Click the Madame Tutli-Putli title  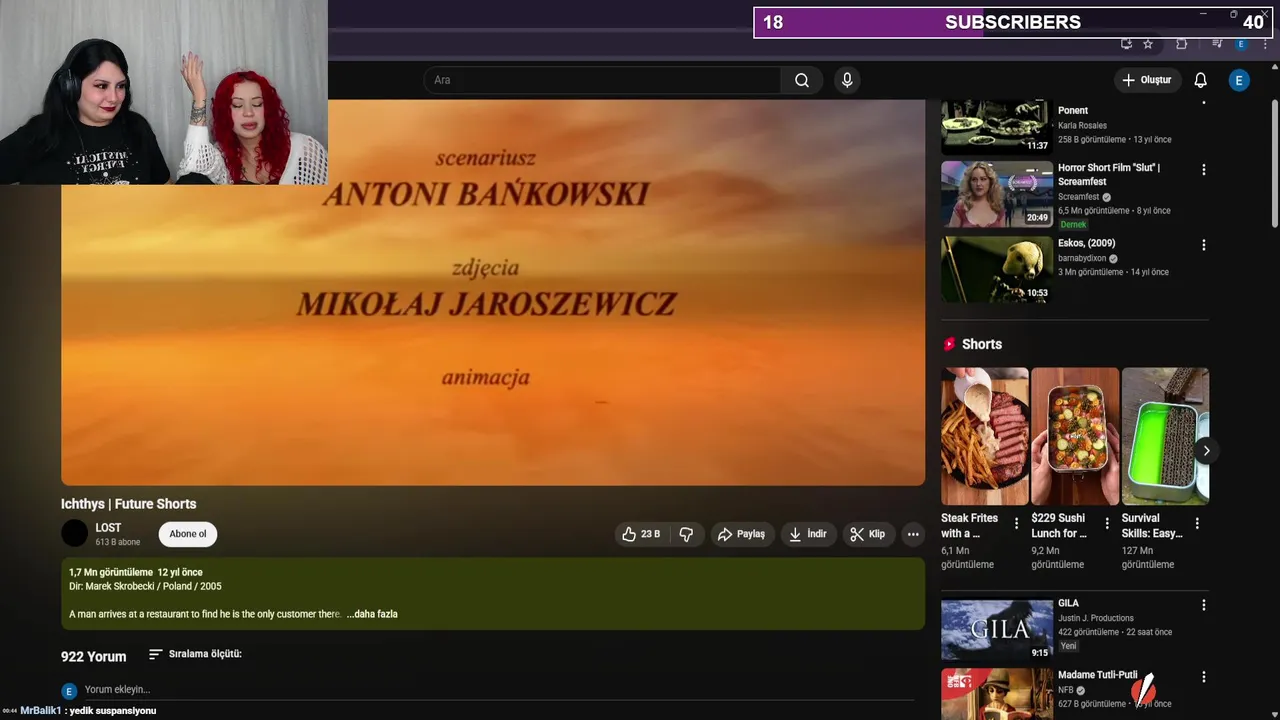coord(1098,675)
